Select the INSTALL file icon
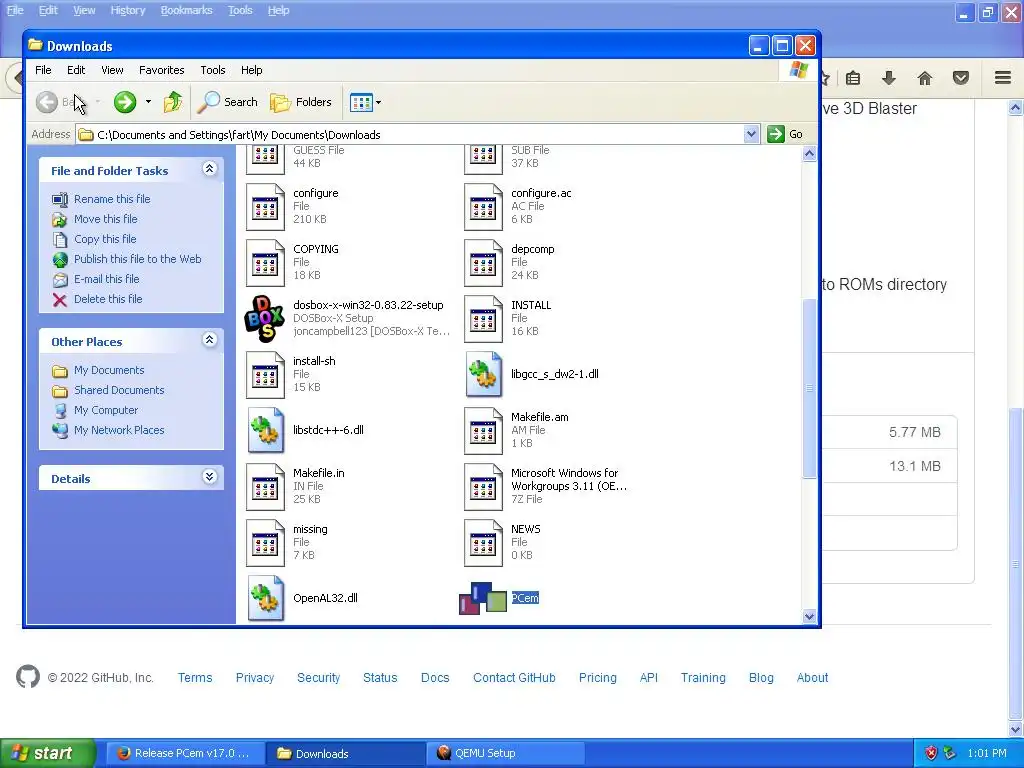The image size is (1024, 768). click(x=483, y=319)
